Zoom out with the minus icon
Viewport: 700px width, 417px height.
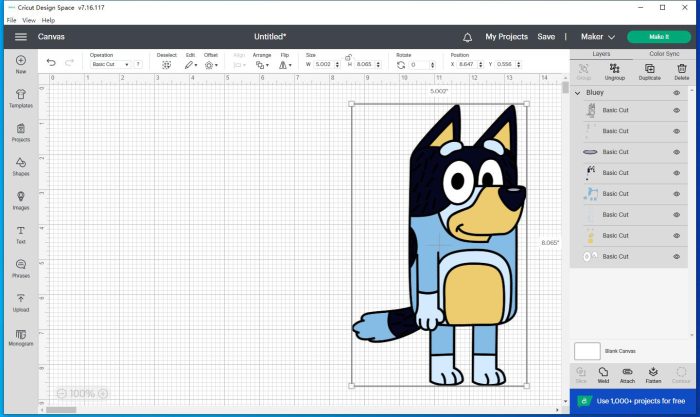pyautogui.click(x=62, y=393)
